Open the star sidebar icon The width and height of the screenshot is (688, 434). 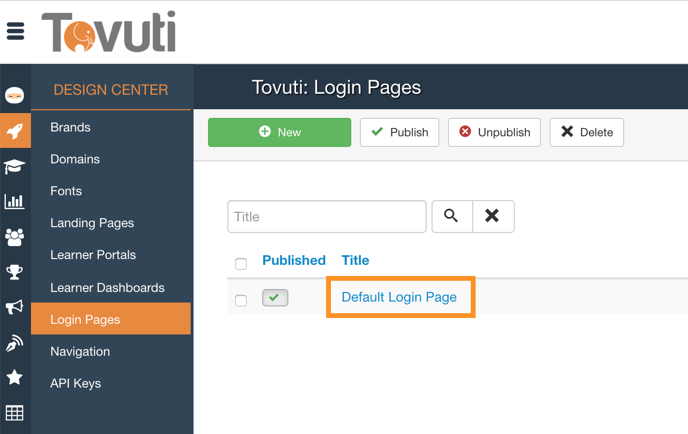(14, 377)
